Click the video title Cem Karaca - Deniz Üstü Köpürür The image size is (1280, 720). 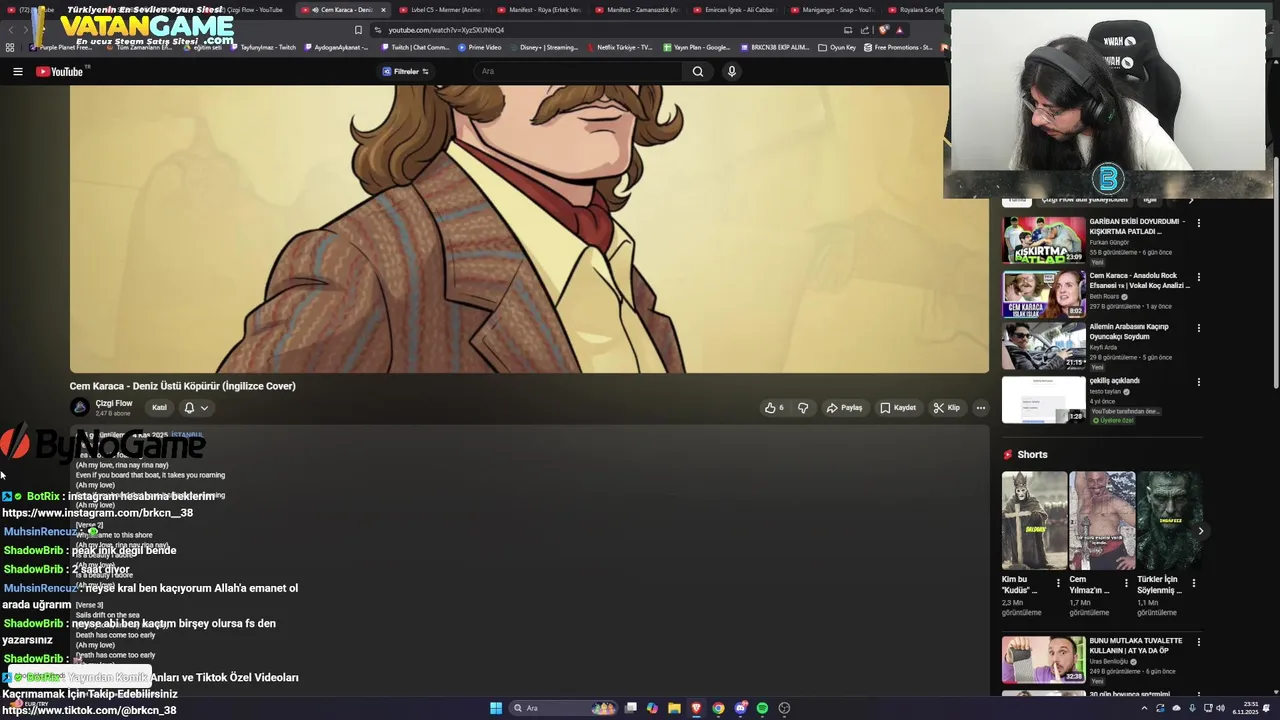click(x=182, y=386)
